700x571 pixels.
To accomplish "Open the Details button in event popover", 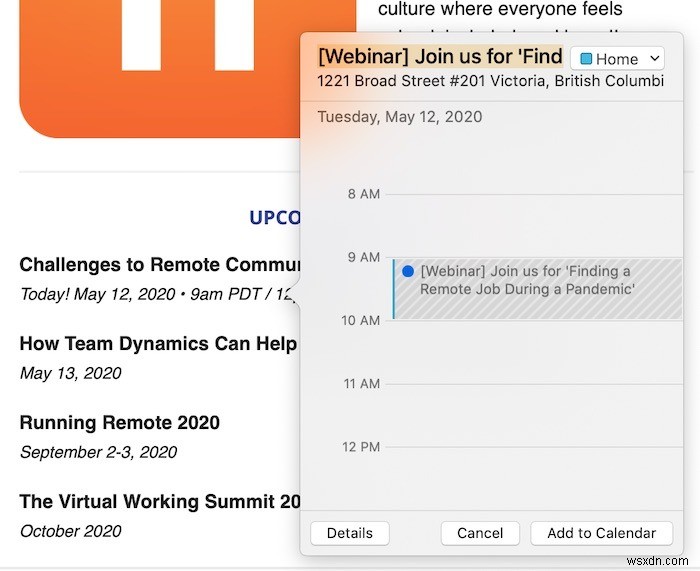I will point(350,533).
